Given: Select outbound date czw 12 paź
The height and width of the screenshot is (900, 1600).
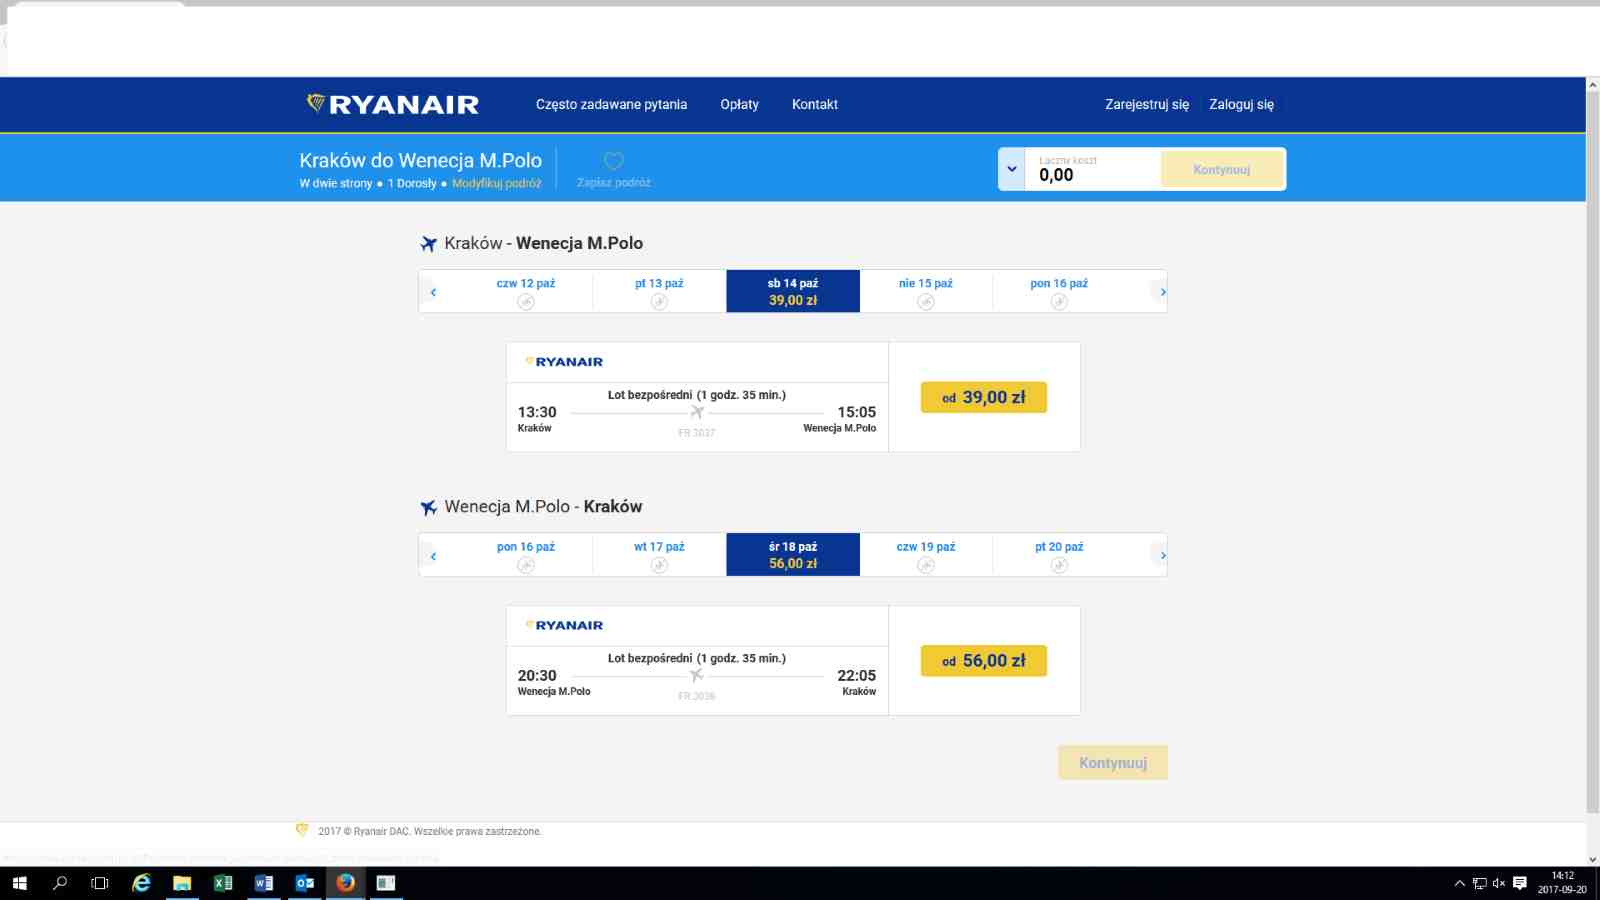Looking at the screenshot, I should click(x=526, y=291).
